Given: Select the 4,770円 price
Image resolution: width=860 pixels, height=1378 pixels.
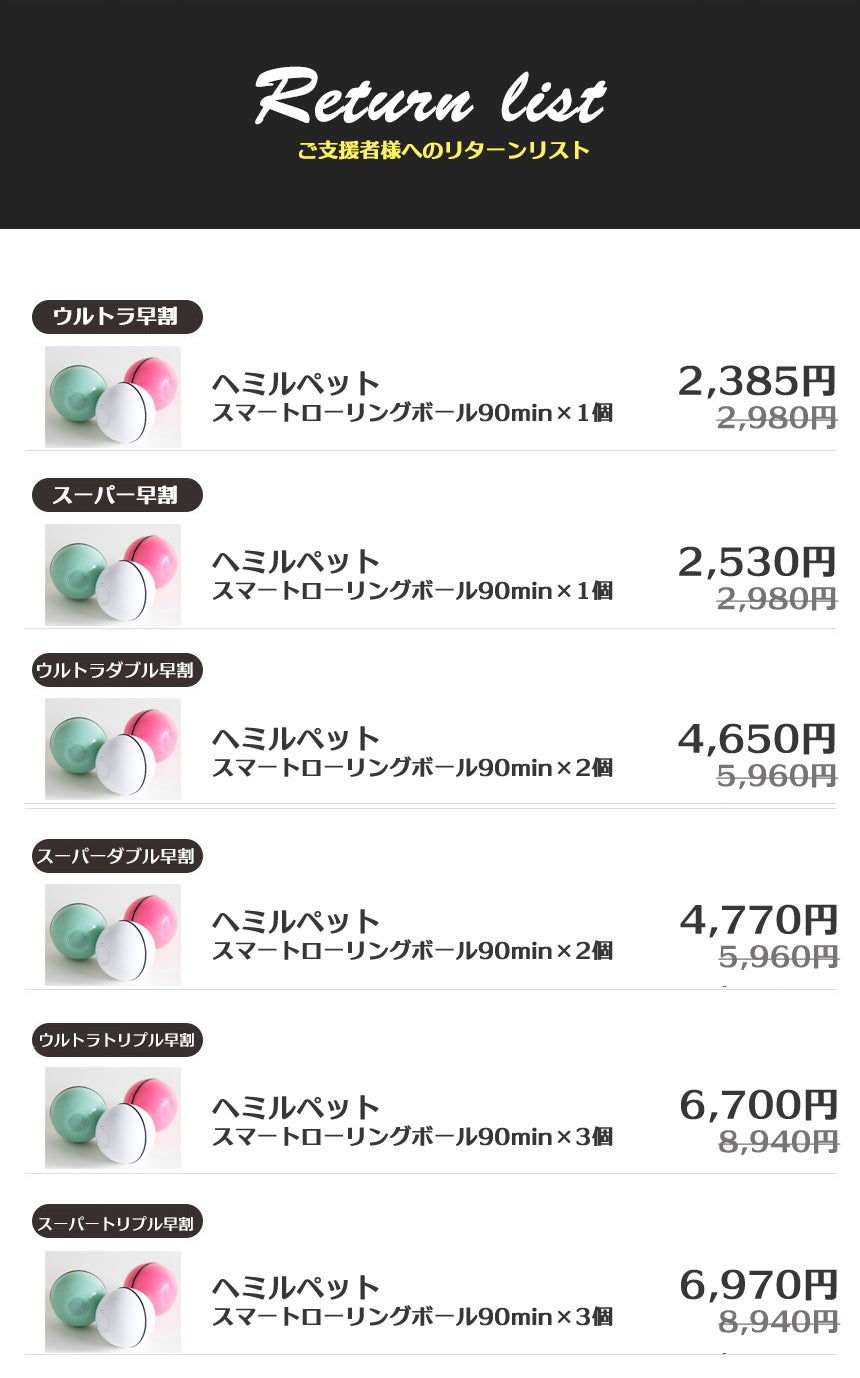Looking at the screenshot, I should pos(758,919).
